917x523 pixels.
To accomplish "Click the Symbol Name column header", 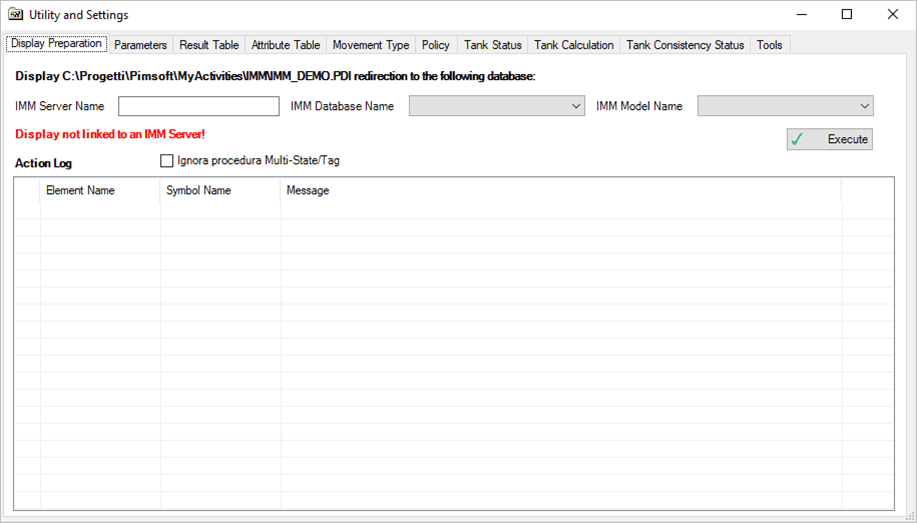I will pos(220,190).
